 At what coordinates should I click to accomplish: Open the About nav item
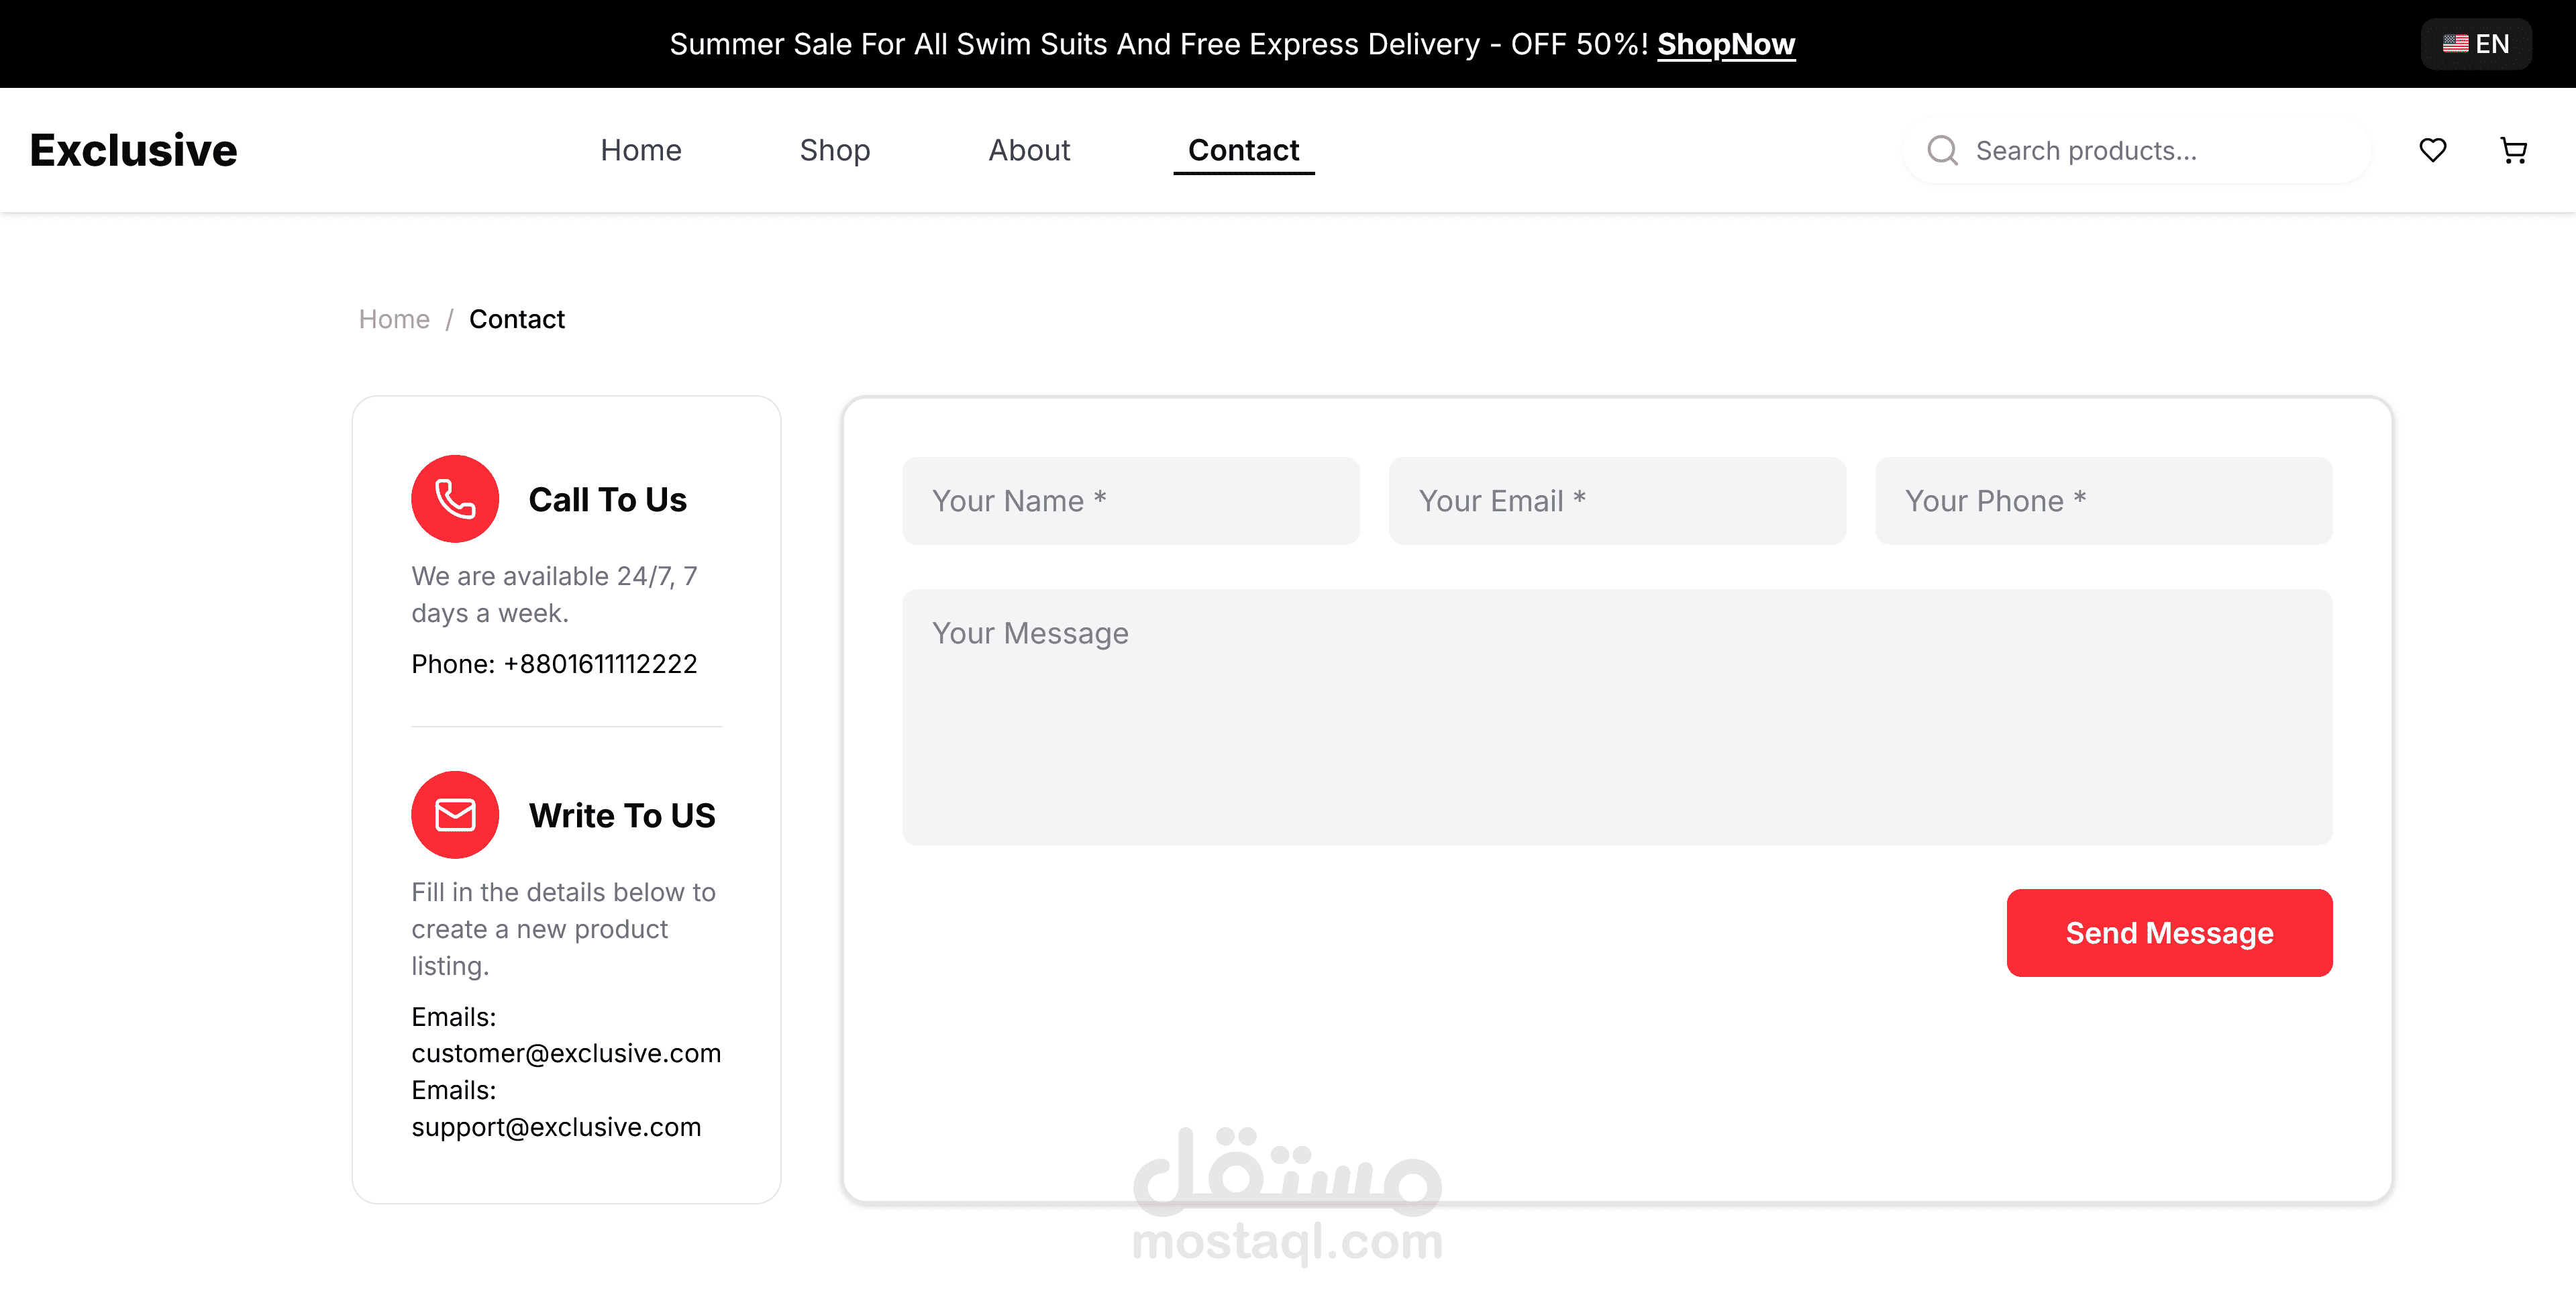[1029, 150]
